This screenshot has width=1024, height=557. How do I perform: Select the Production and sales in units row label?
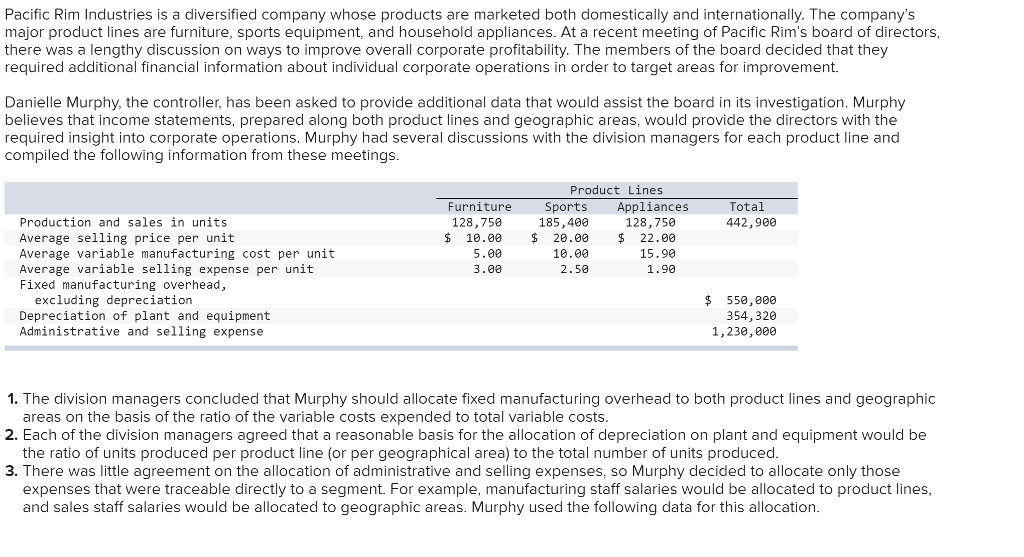[123, 222]
